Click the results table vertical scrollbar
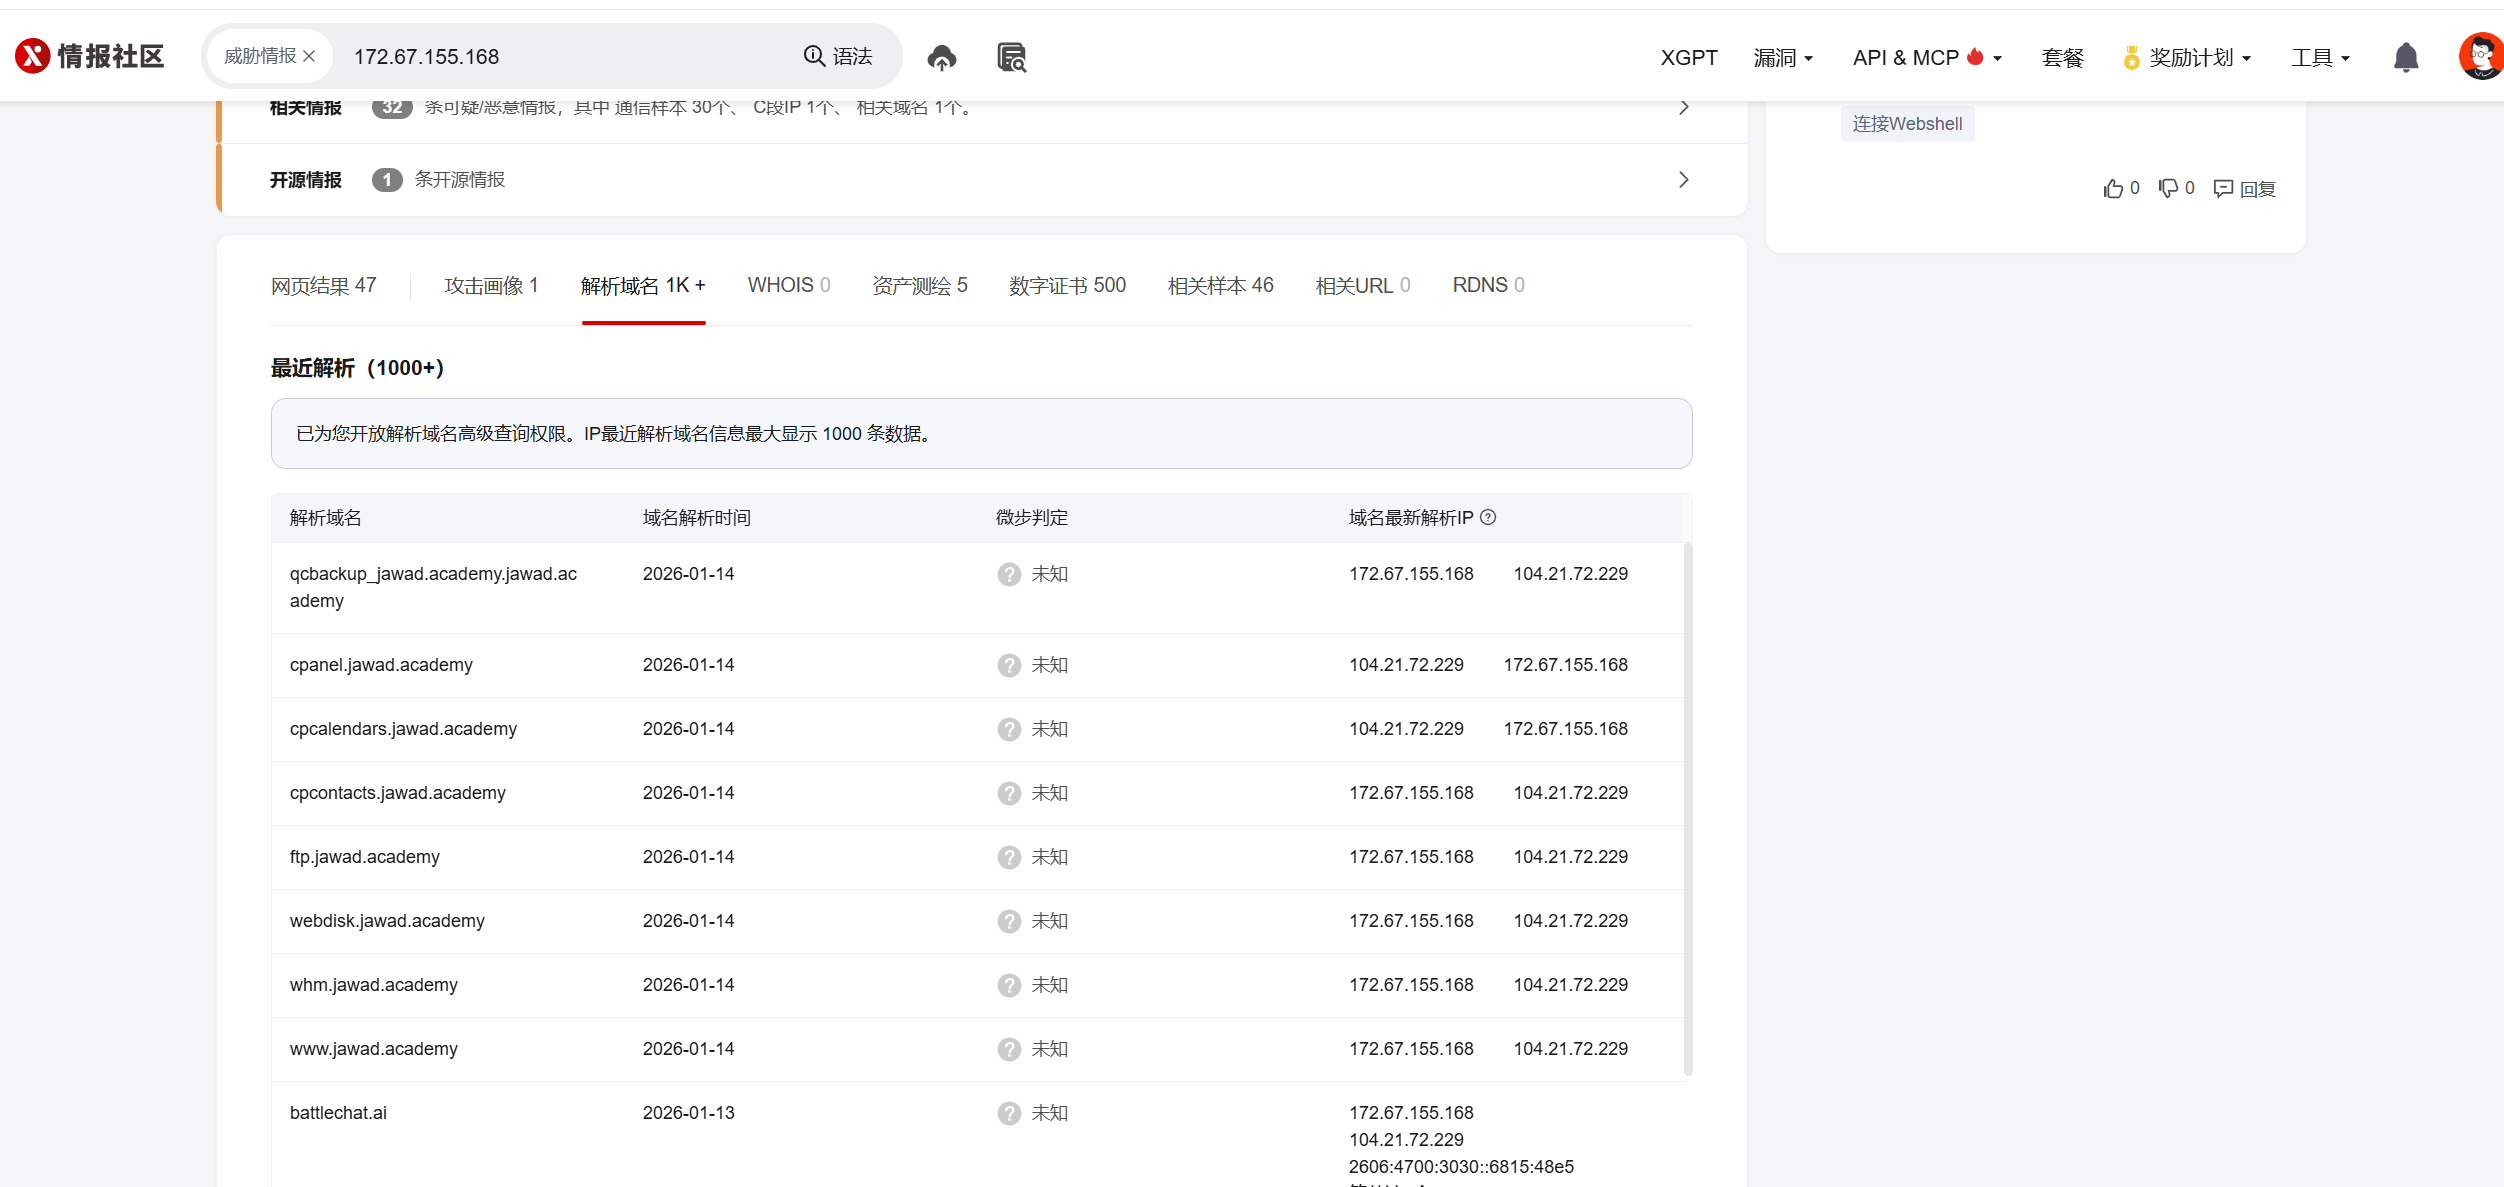 tap(1688, 808)
